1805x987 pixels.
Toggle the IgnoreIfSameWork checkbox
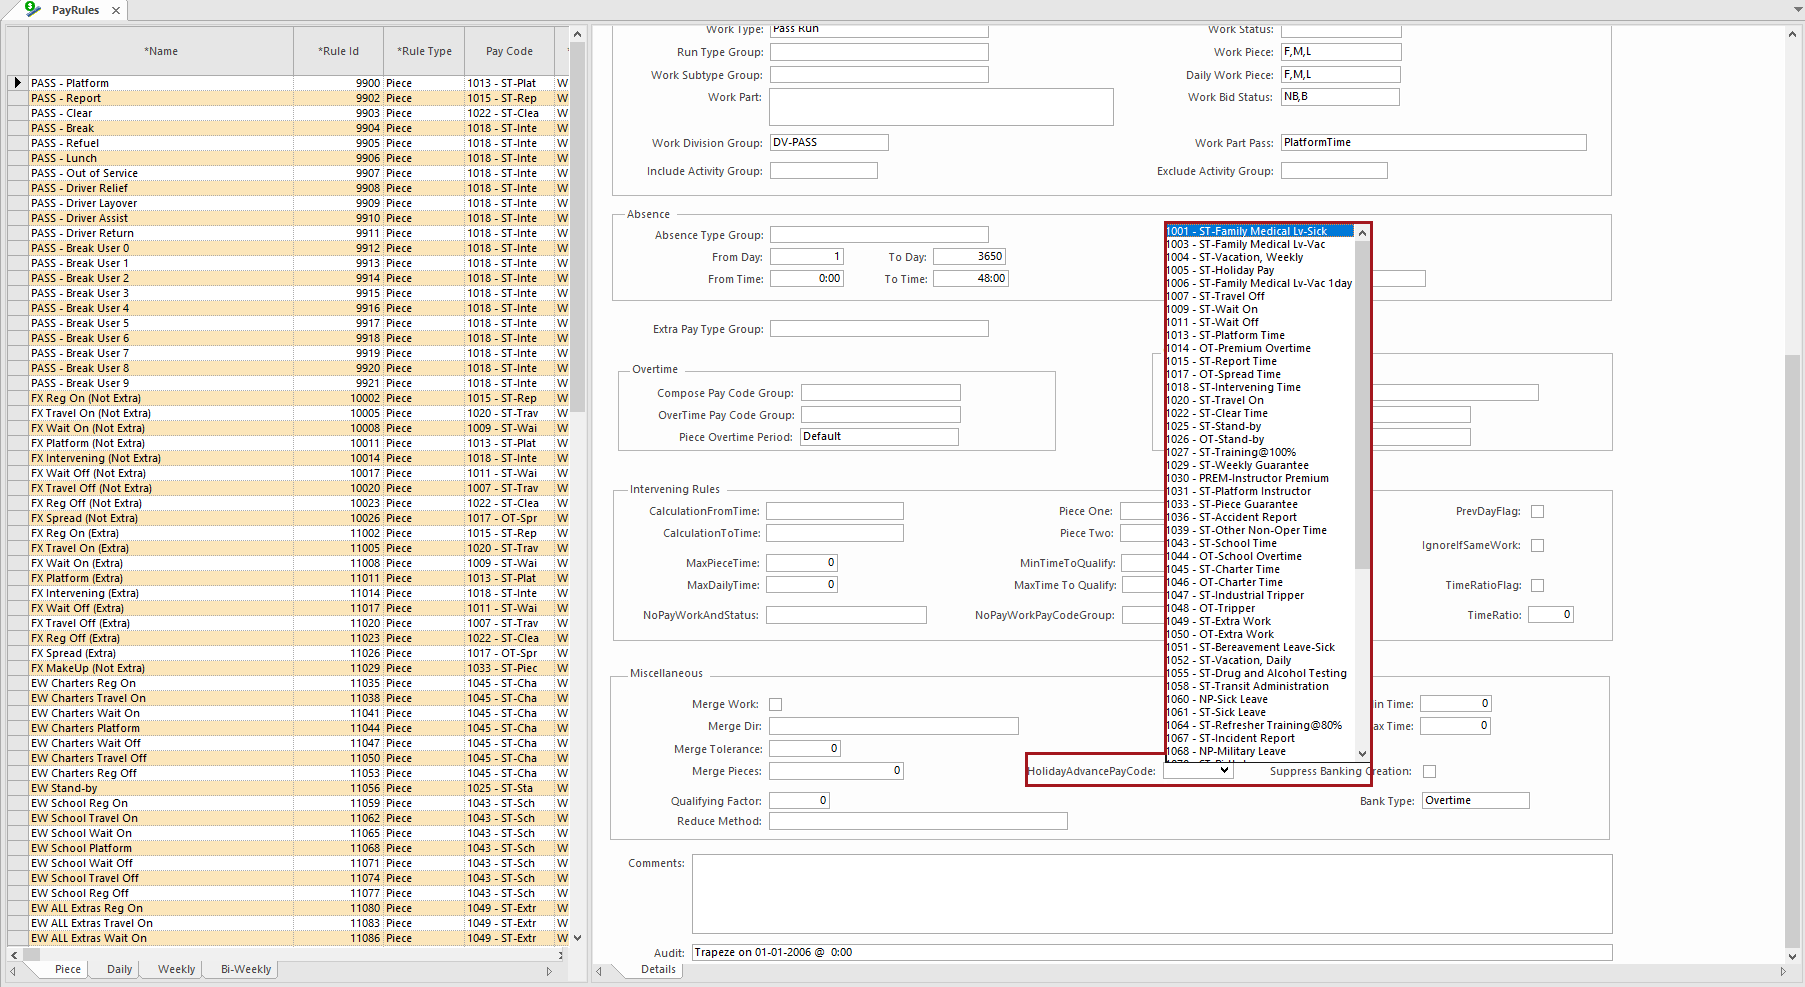1537,545
